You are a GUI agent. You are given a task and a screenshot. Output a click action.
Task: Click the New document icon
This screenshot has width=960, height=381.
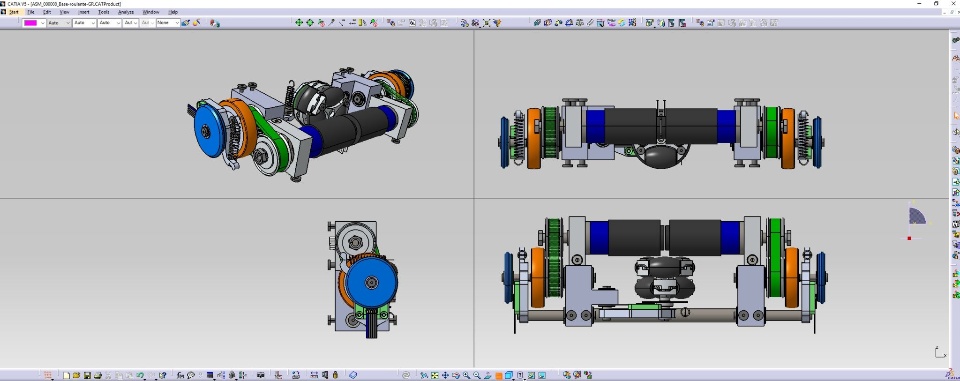point(66,375)
